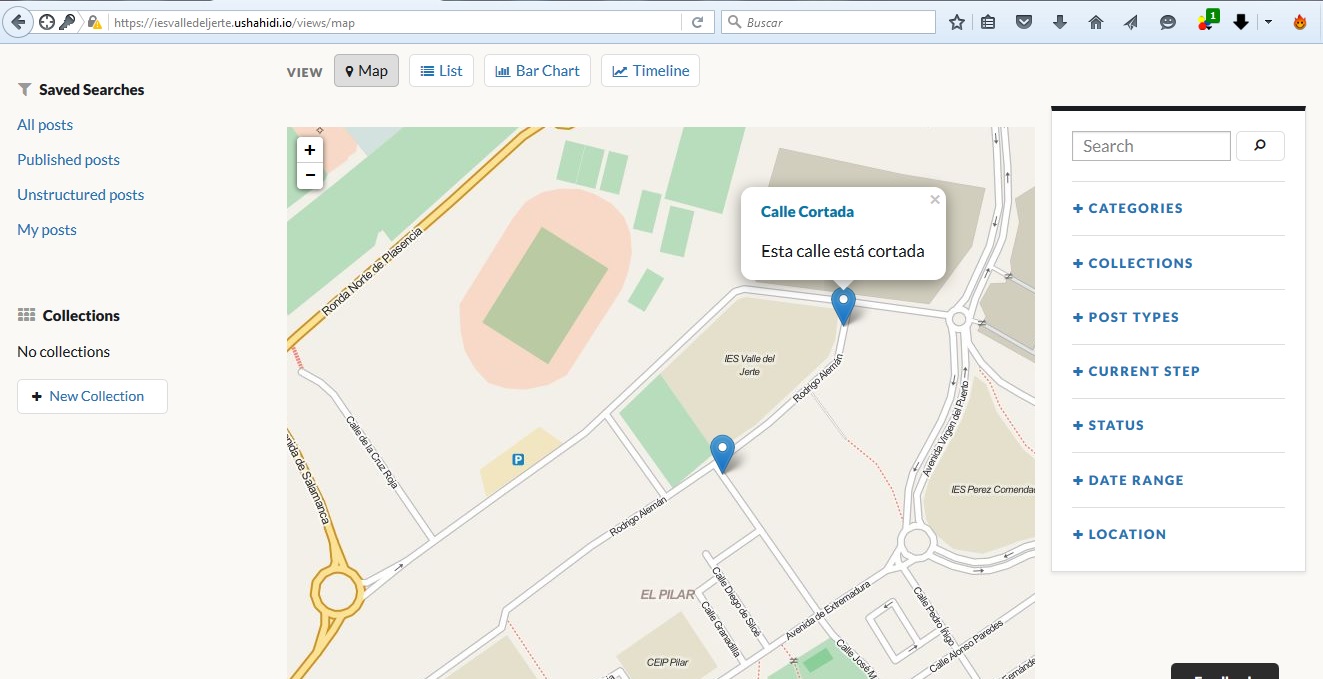
Task: Expand the Date Range filter
Action: pyautogui.click(x=1128, y=480)
